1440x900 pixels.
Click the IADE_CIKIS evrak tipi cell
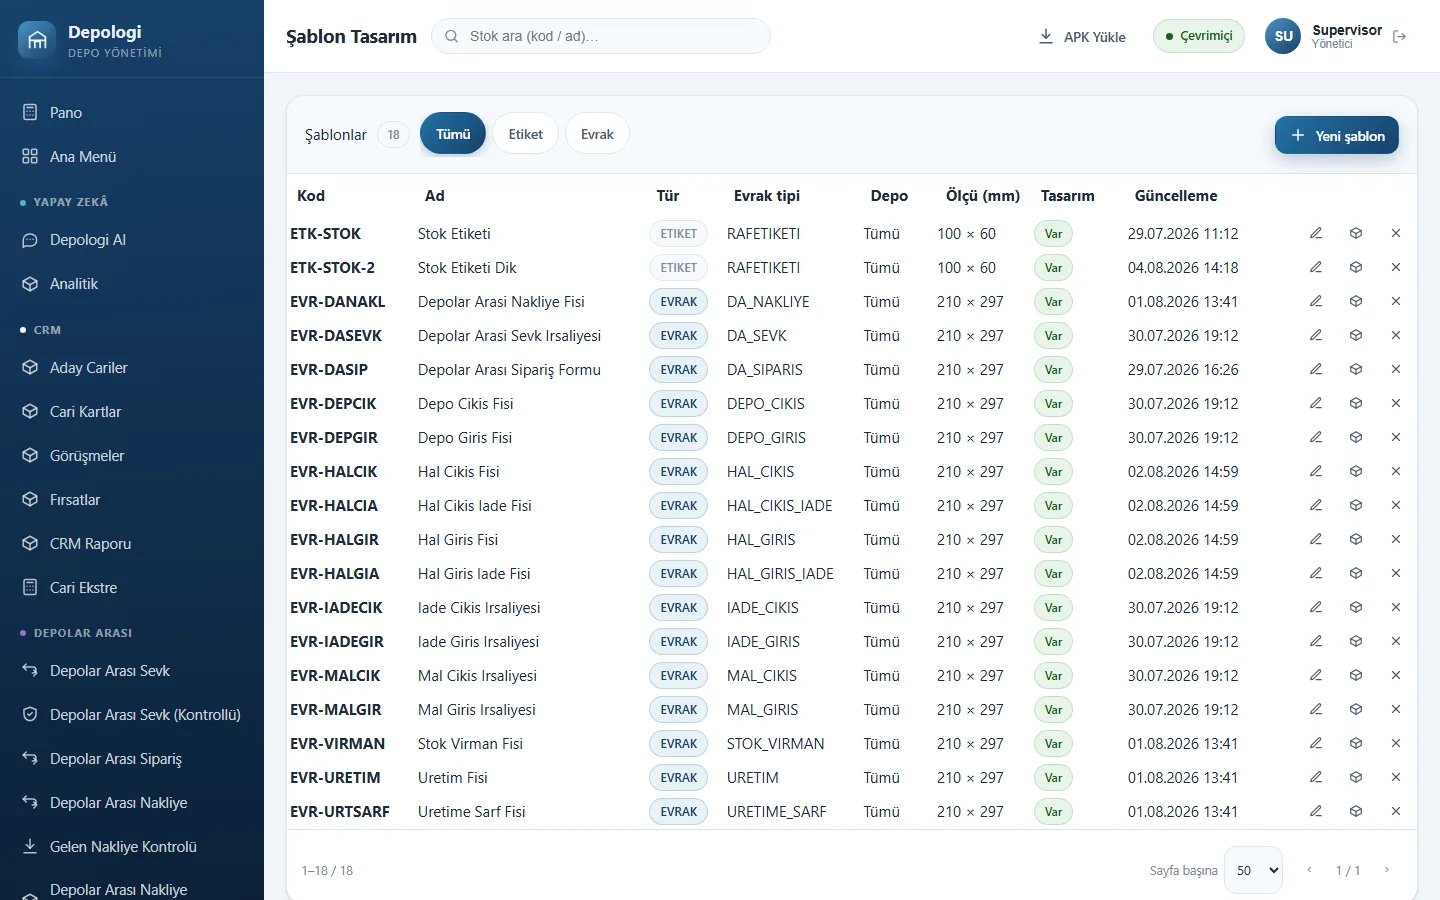click(763, 608)
